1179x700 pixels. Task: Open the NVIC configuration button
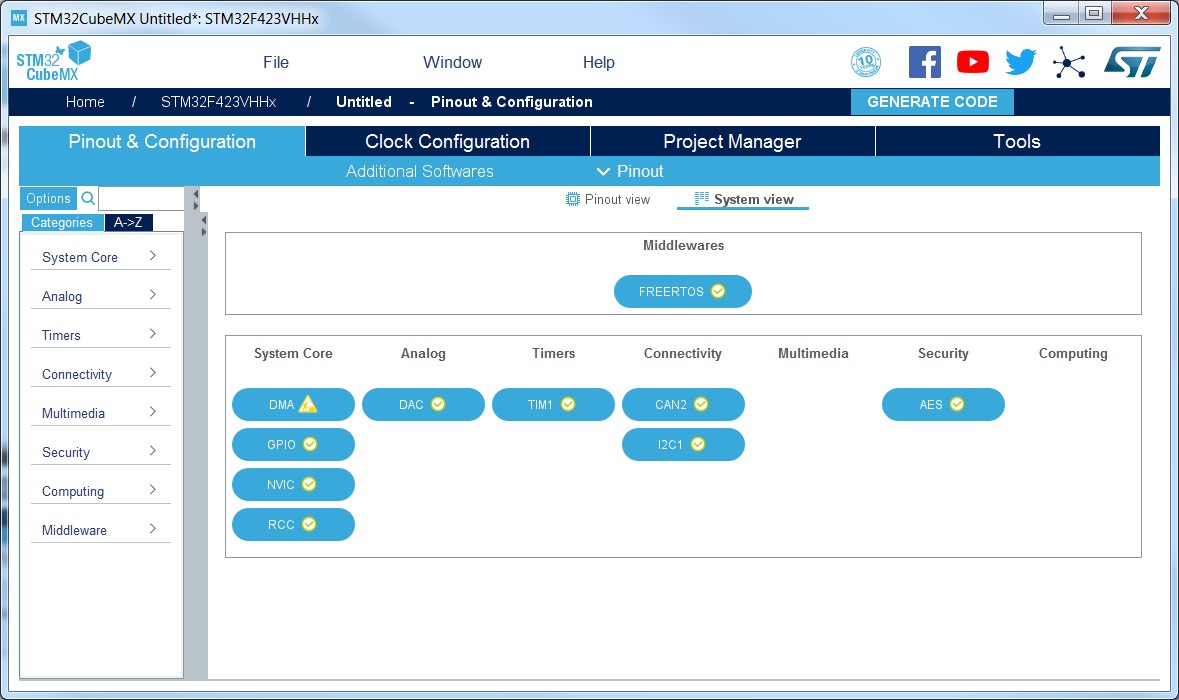point(293,484)
